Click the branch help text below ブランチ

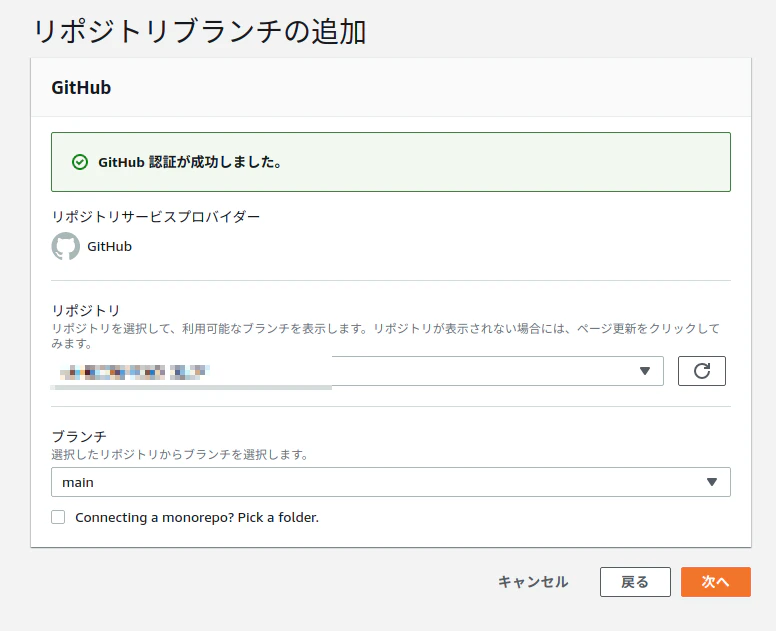[179, 455]
